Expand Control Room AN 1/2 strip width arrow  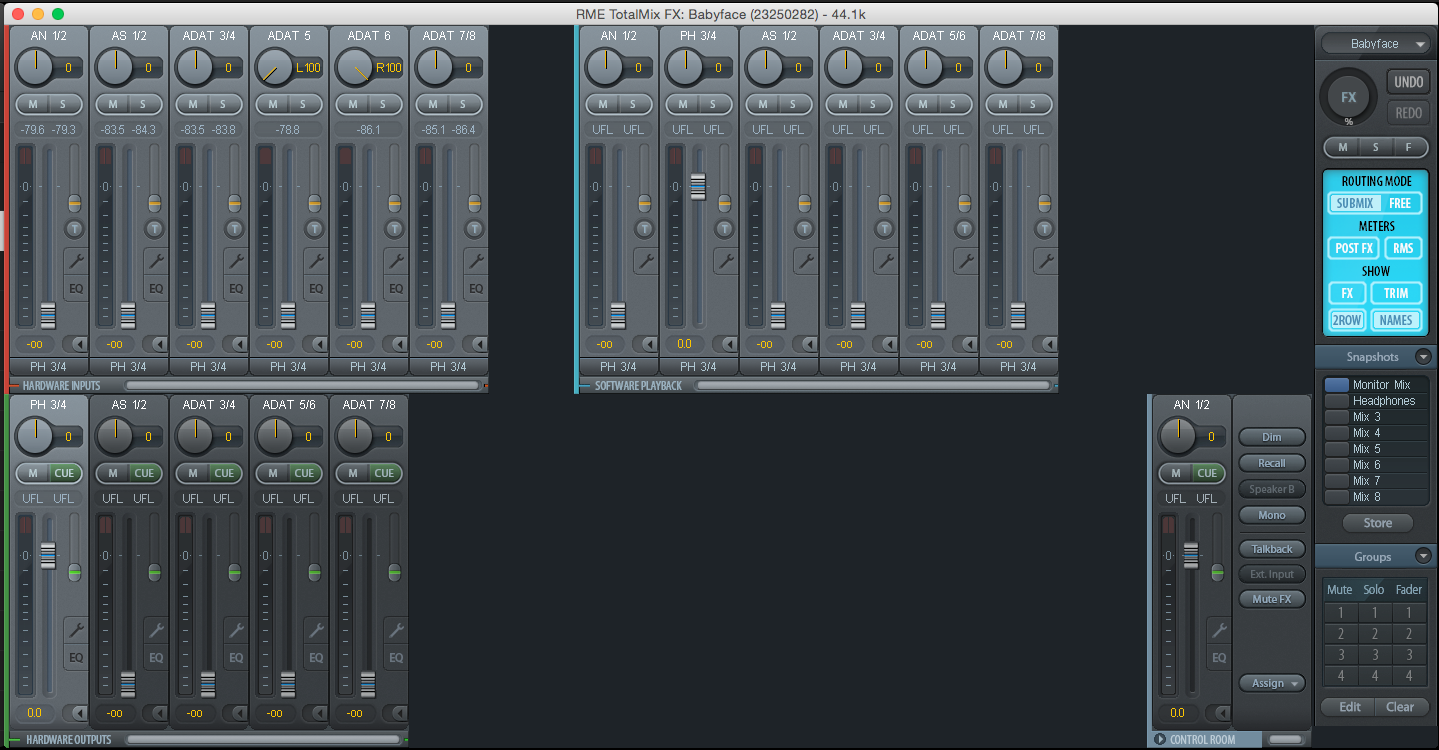(x=1219, y=713)
